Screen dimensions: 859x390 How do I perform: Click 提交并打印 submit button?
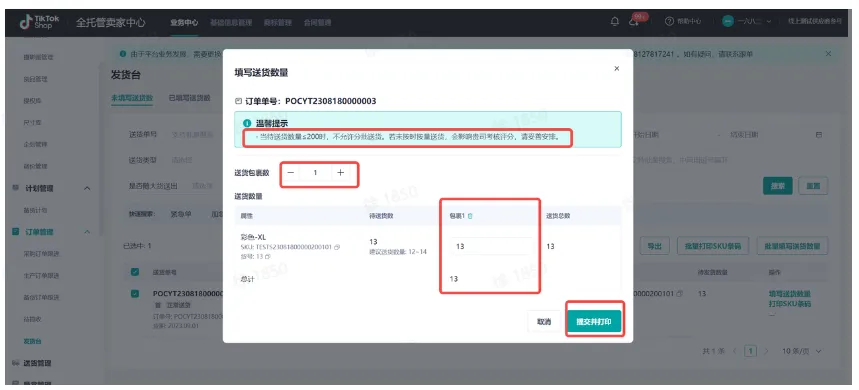[x=594, y=322]
